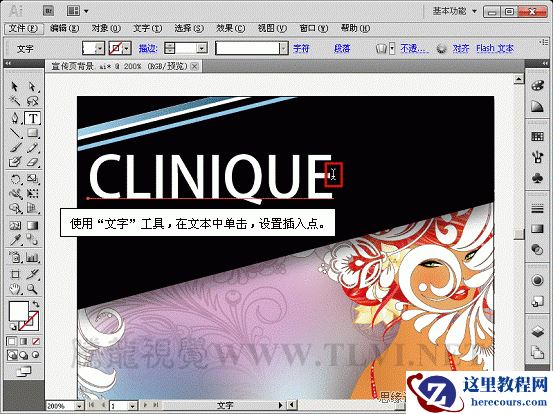Screen dimensions: 553x414
Task: Activate the Zoom tool
Action: pos(32,289)
